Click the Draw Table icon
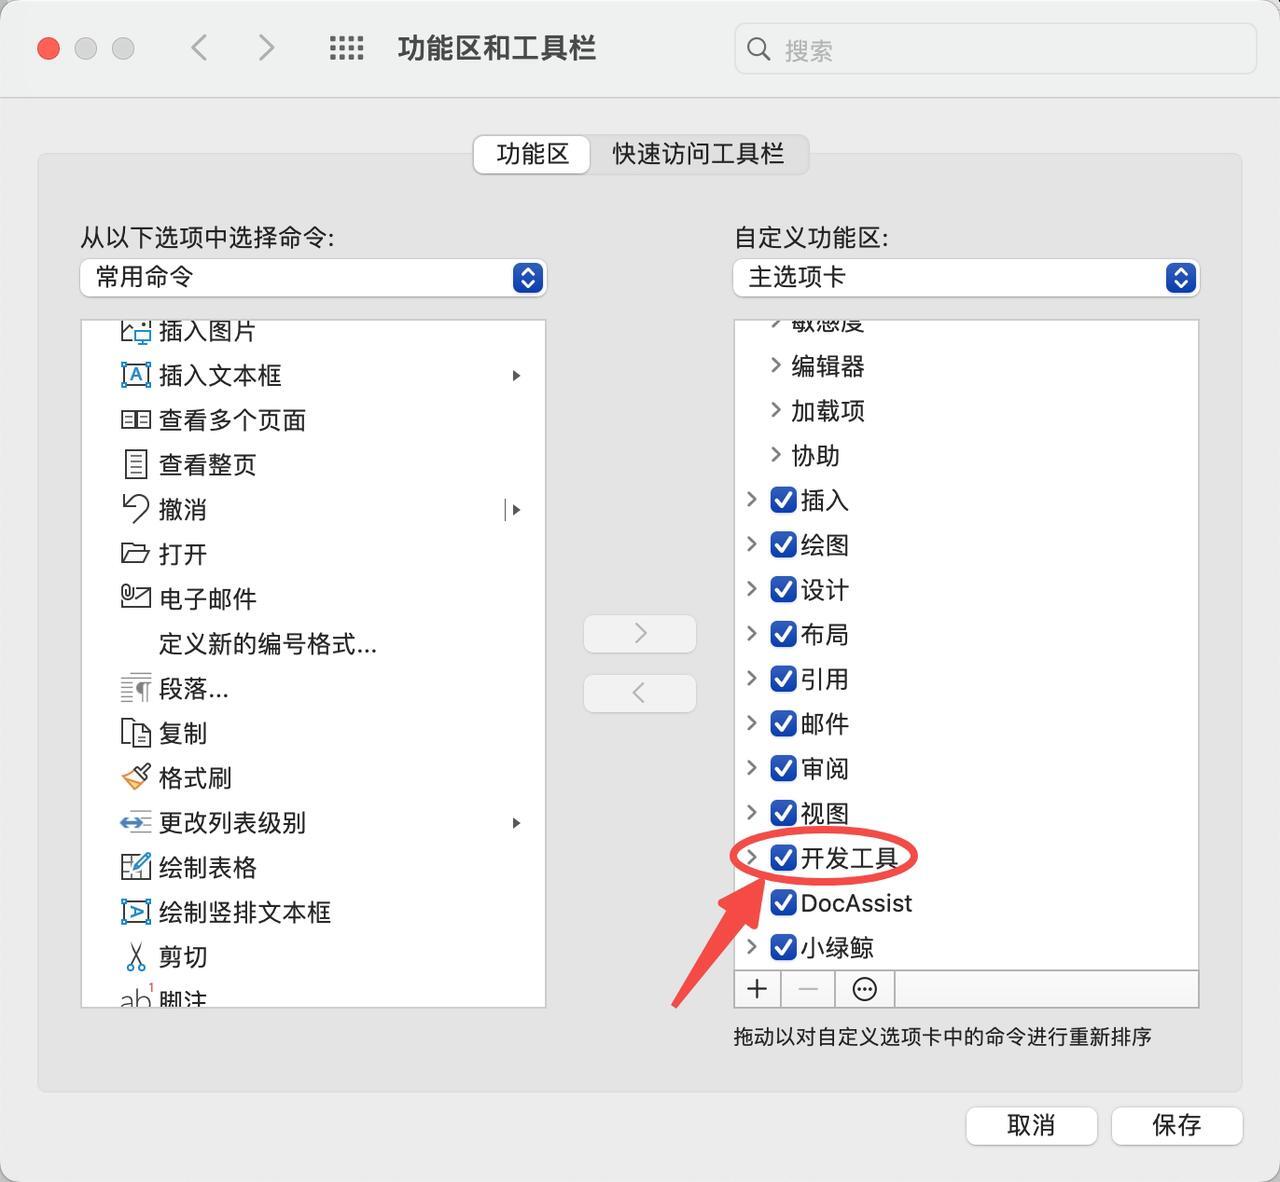 (x=135, y=867)
